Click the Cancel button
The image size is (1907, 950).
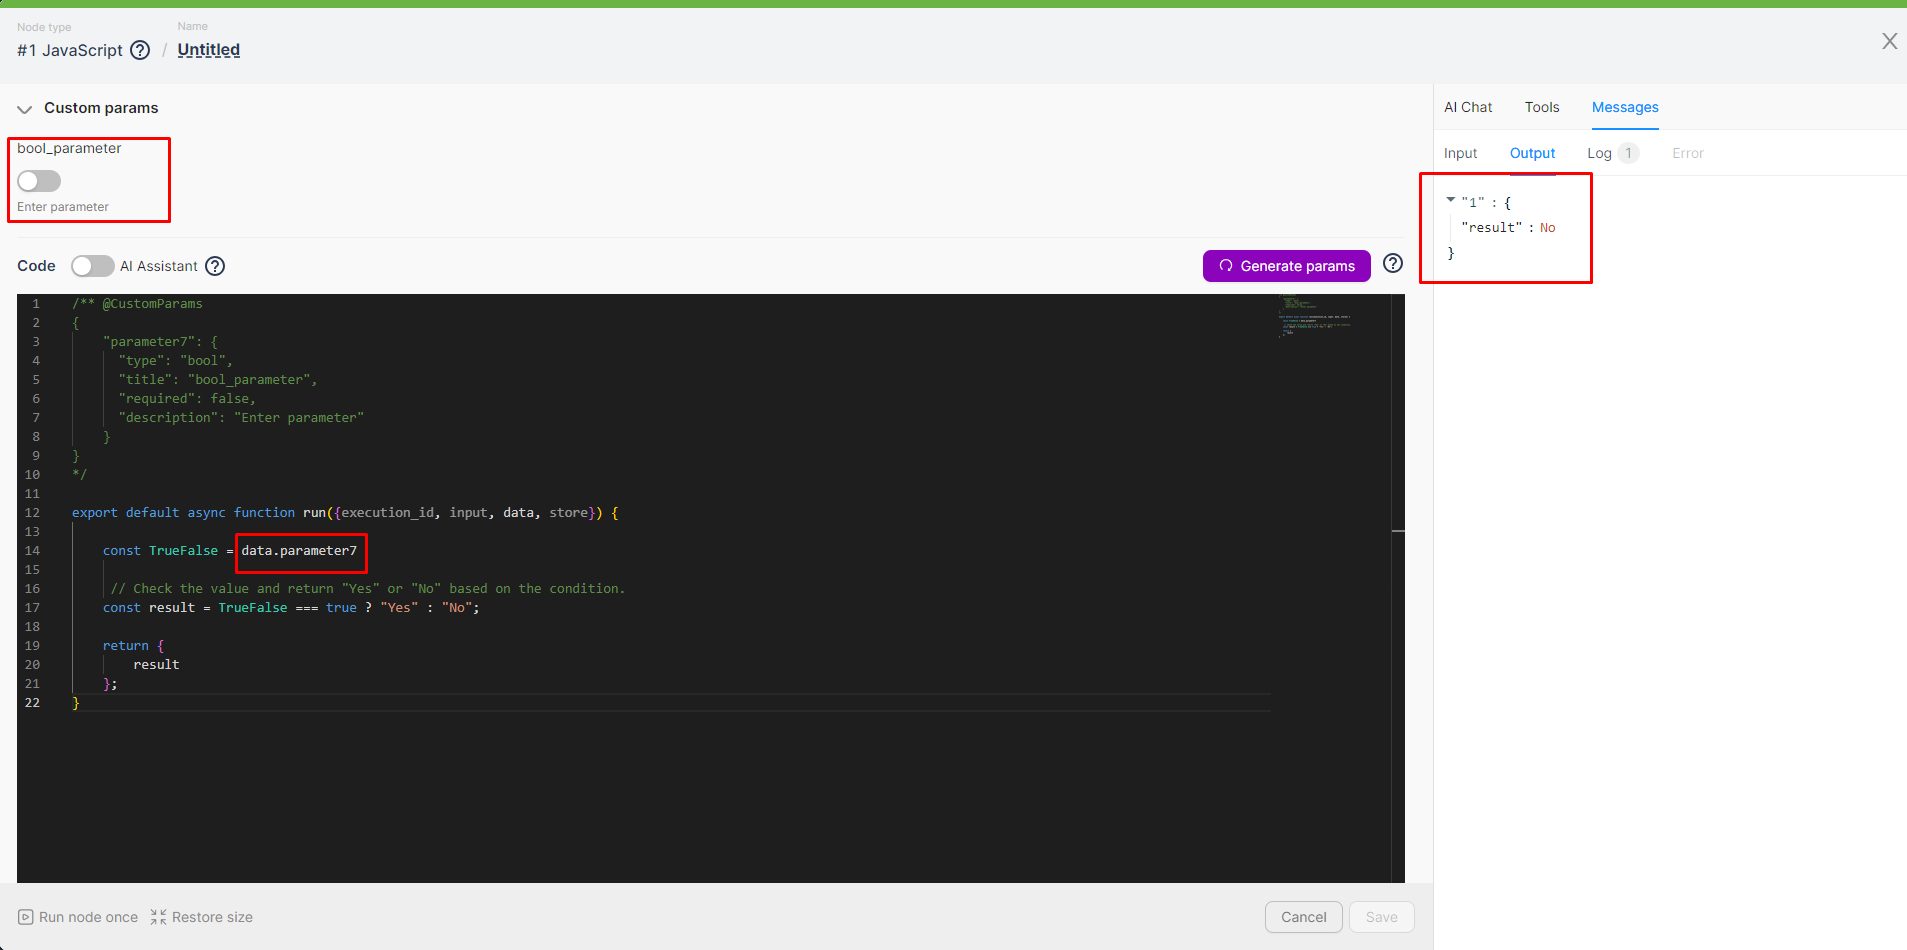tap(1303, 917)
